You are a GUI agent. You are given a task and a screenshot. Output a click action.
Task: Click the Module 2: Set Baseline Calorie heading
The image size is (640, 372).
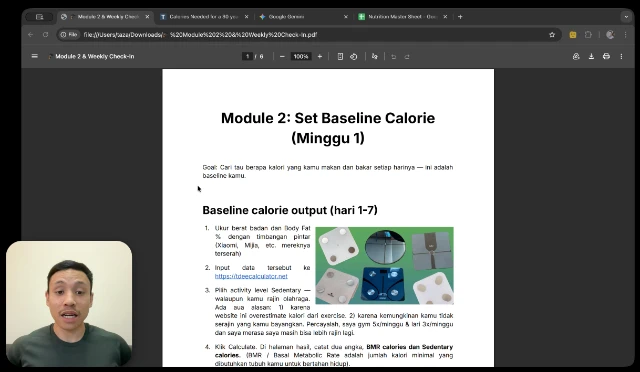coord(328,128)
